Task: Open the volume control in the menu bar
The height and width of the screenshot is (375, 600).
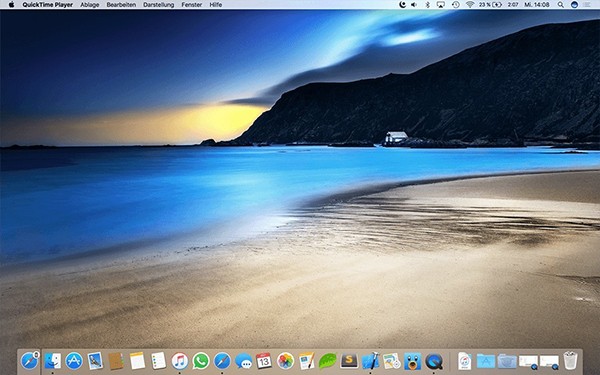Action: click(414, 5)
